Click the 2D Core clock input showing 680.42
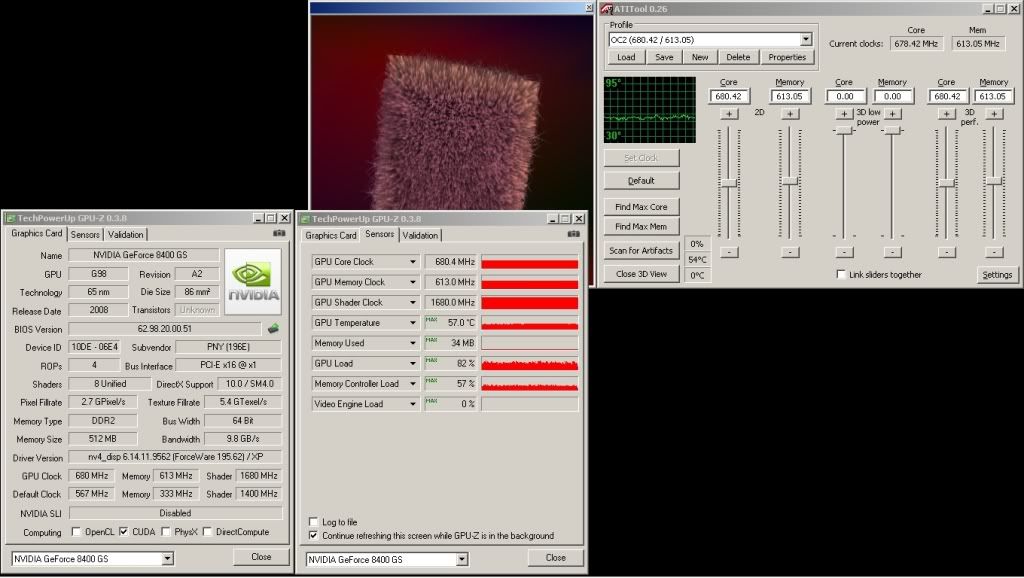The width and height of the screenshot is (1024, 578). click(729, 95)
